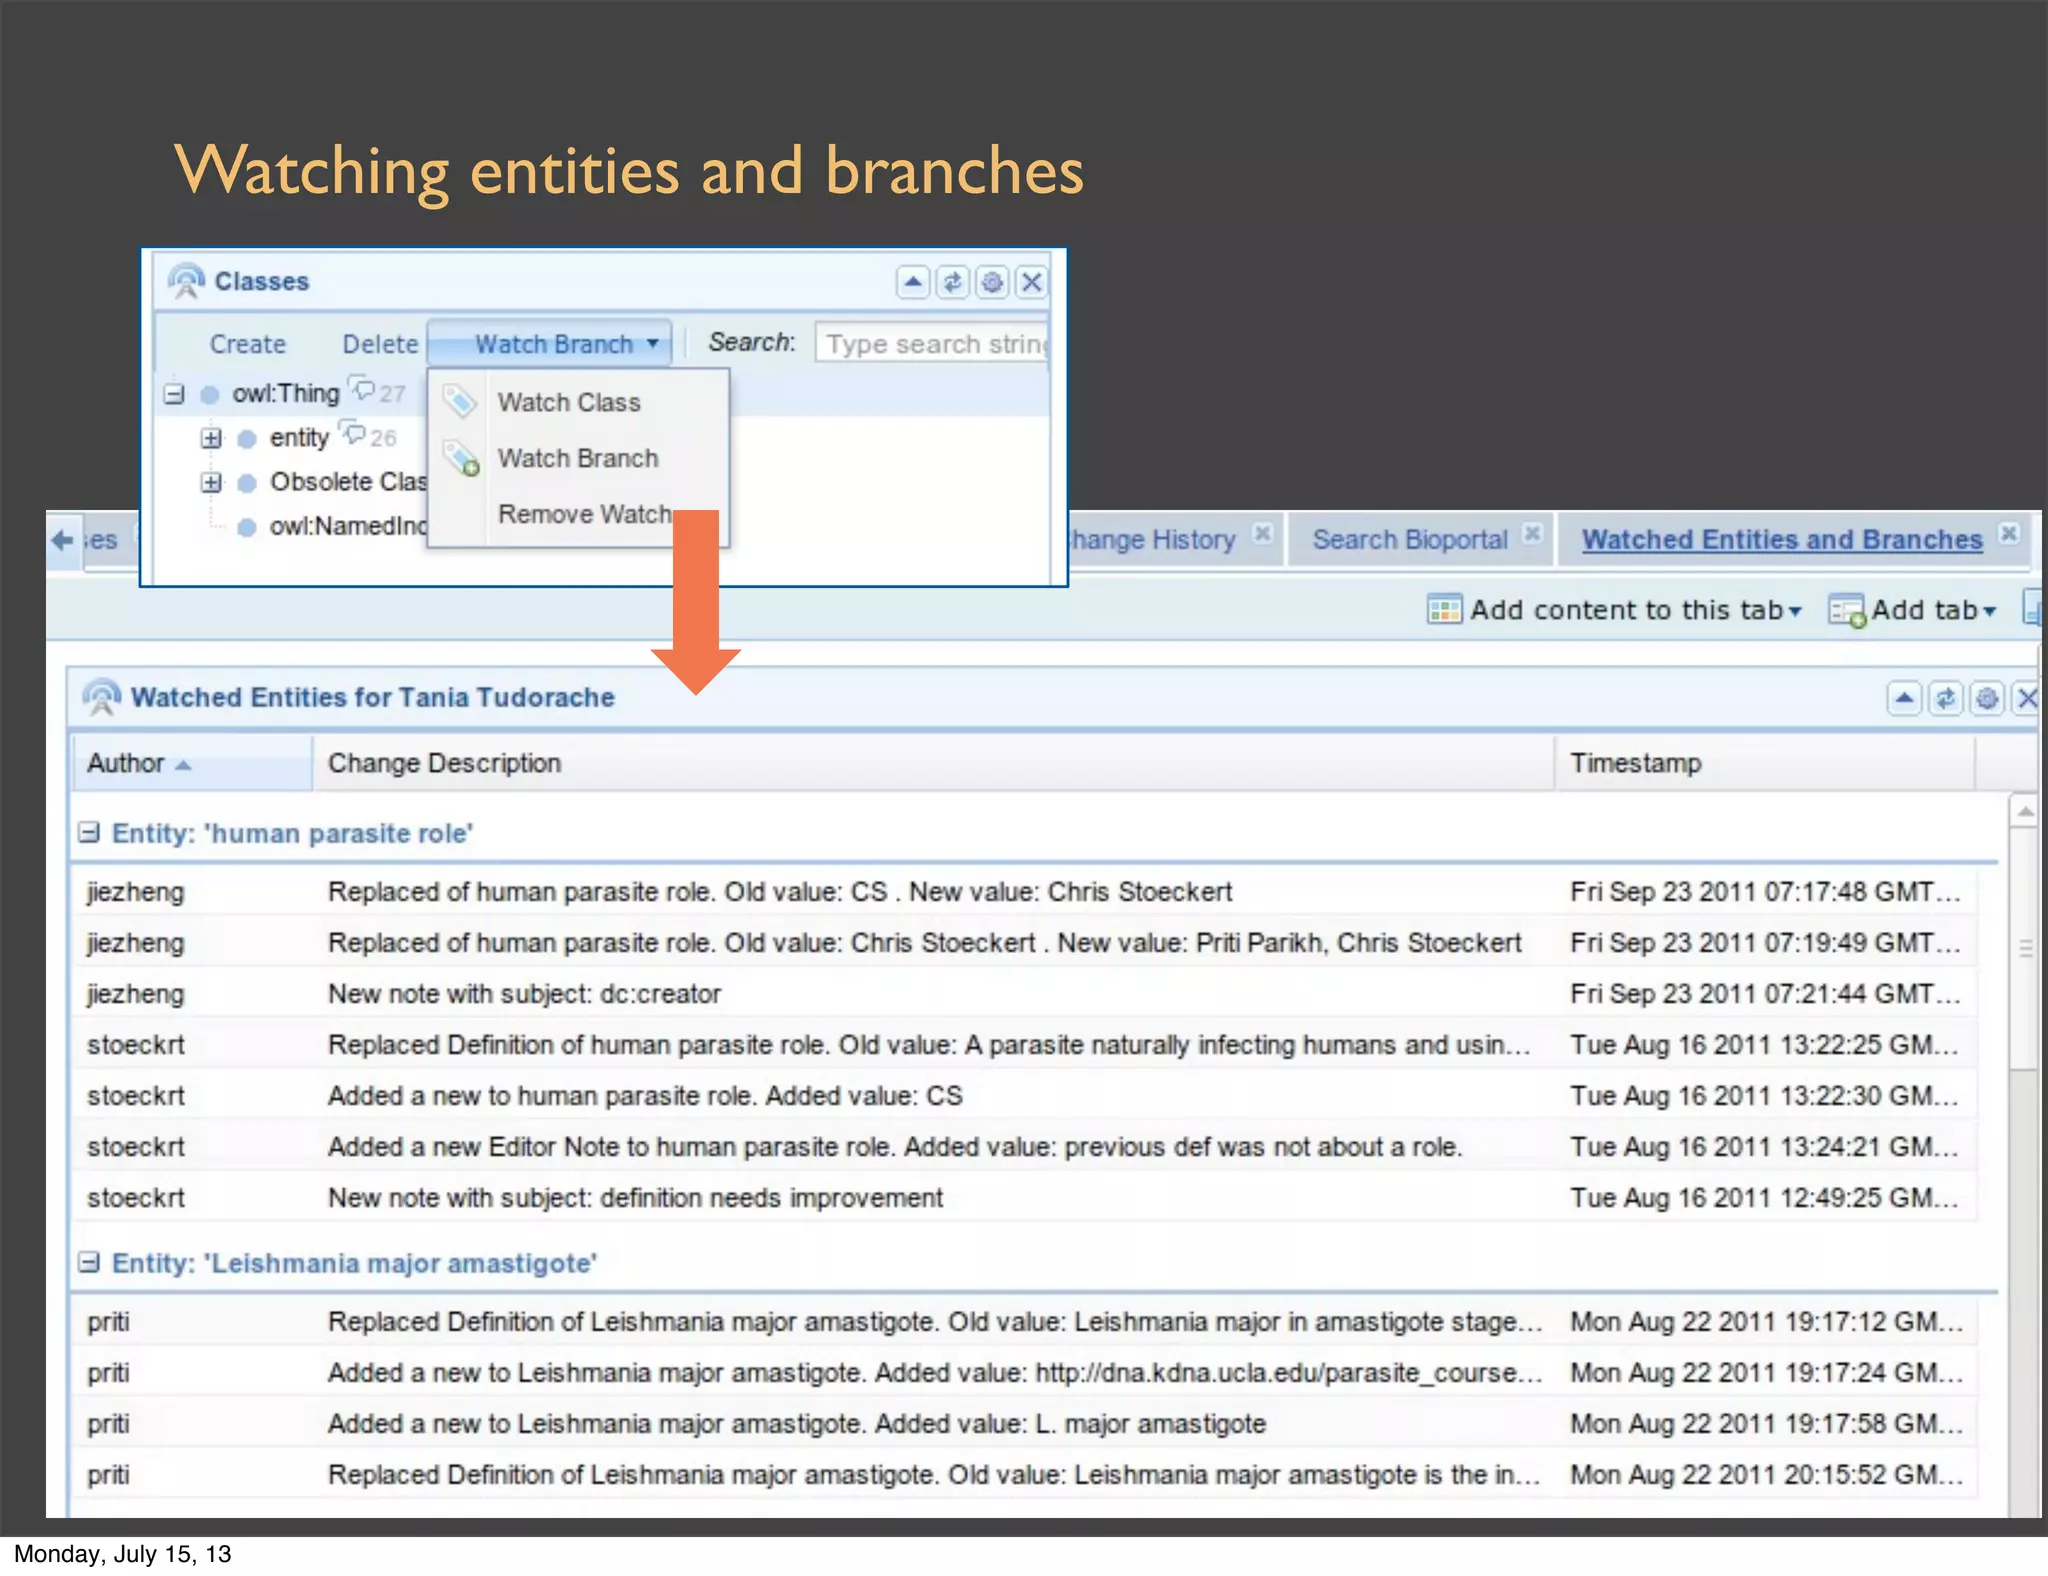This screenshot has height=1576, width=2048.
Task: Open Classes panel settings gear
Action: pos(991,283)
